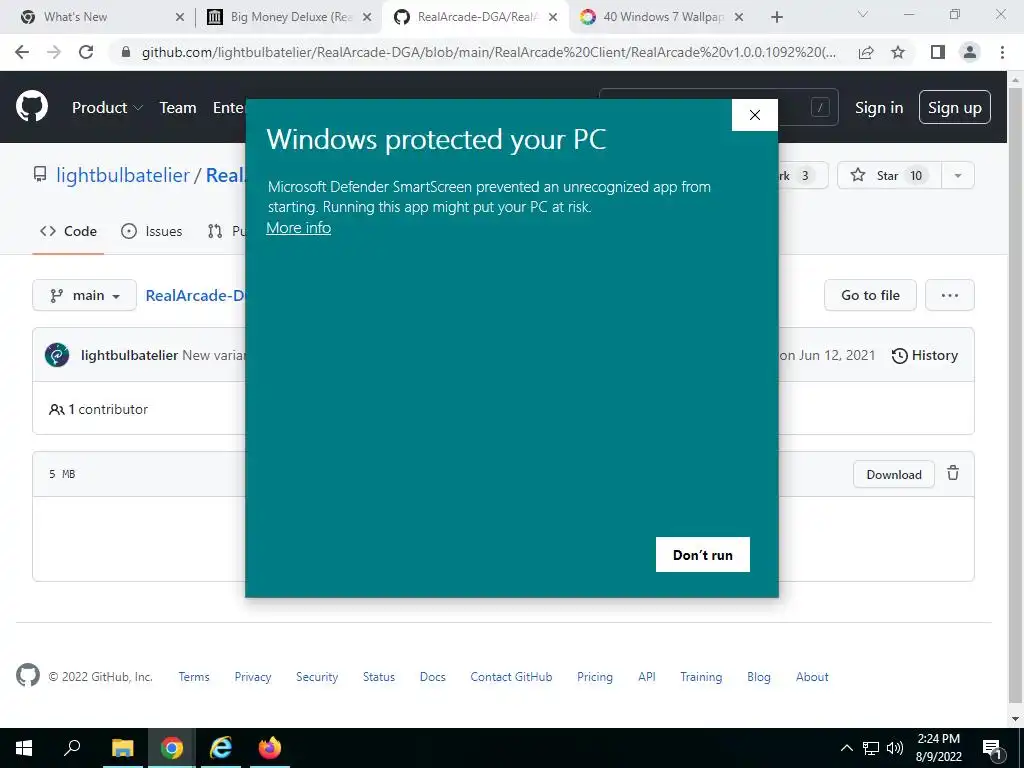Screen dimensions: 1024x768
Task: Open Chrome tab search chevron
Action: pyautogui.click(x=862, y=14)
